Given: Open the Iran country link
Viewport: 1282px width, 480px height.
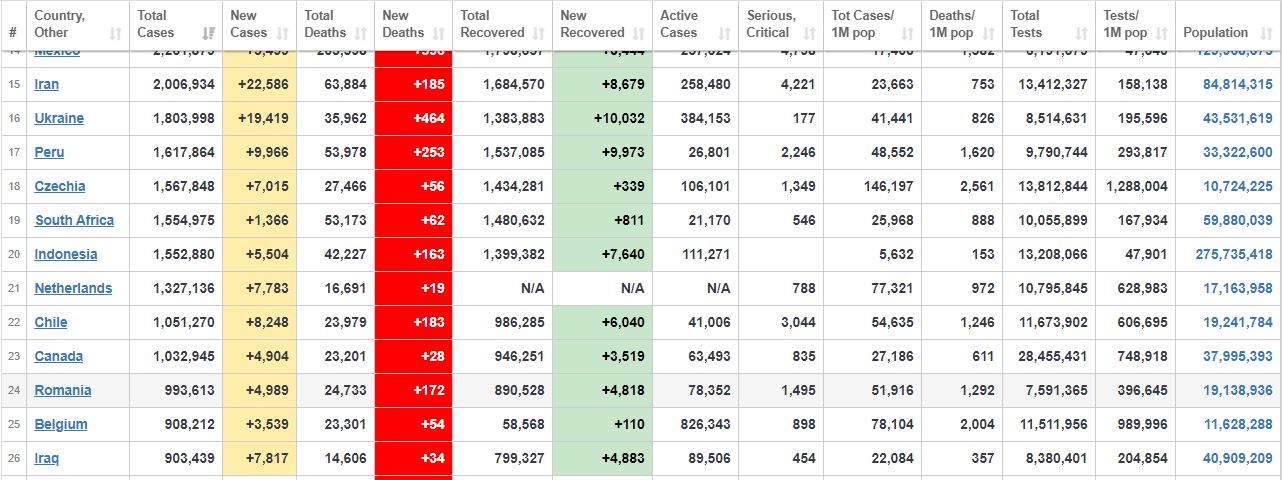Looking at the screenshot, I should [x=47, y=84].
